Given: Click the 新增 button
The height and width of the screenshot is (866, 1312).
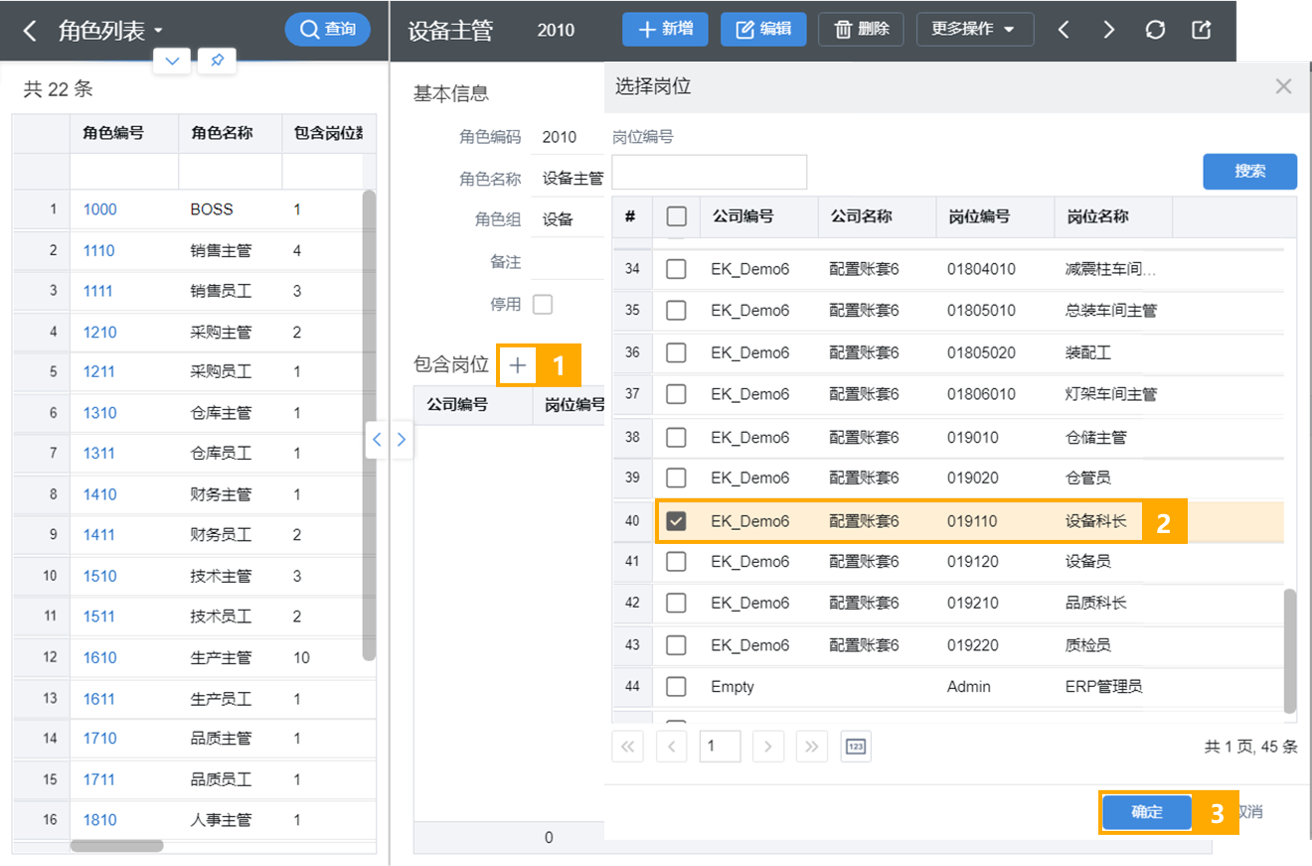Looking at the screenshot, I should (x=665, y=29).
